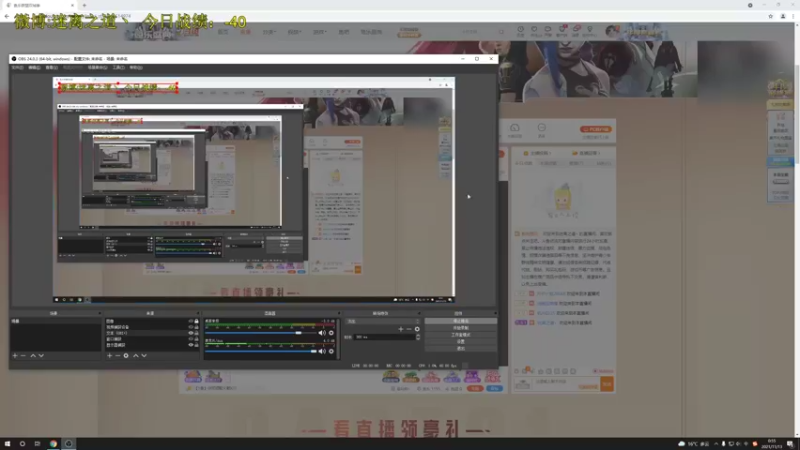Open OBS View menu

click(52, 67)
